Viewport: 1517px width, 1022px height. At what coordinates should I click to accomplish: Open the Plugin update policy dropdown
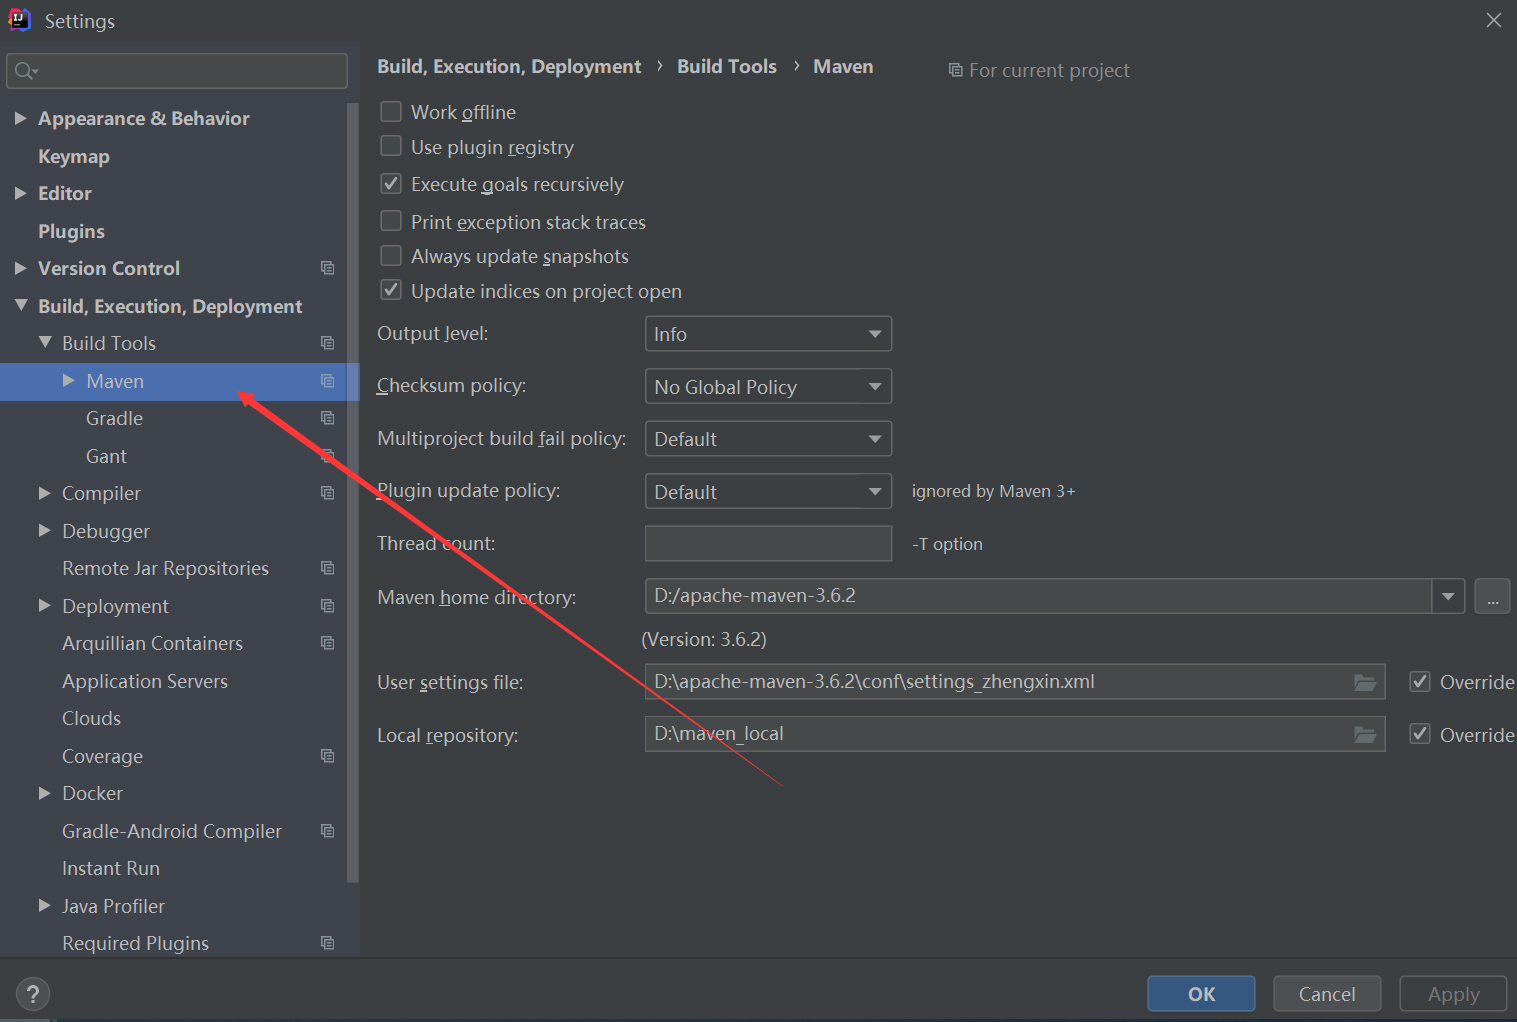tap(768, 491)
